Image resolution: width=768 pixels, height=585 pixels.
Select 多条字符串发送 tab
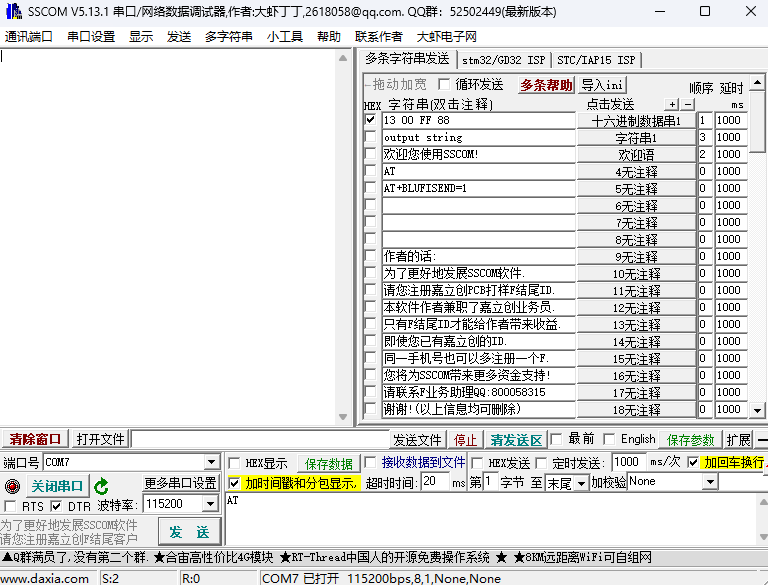click(408, 59)
